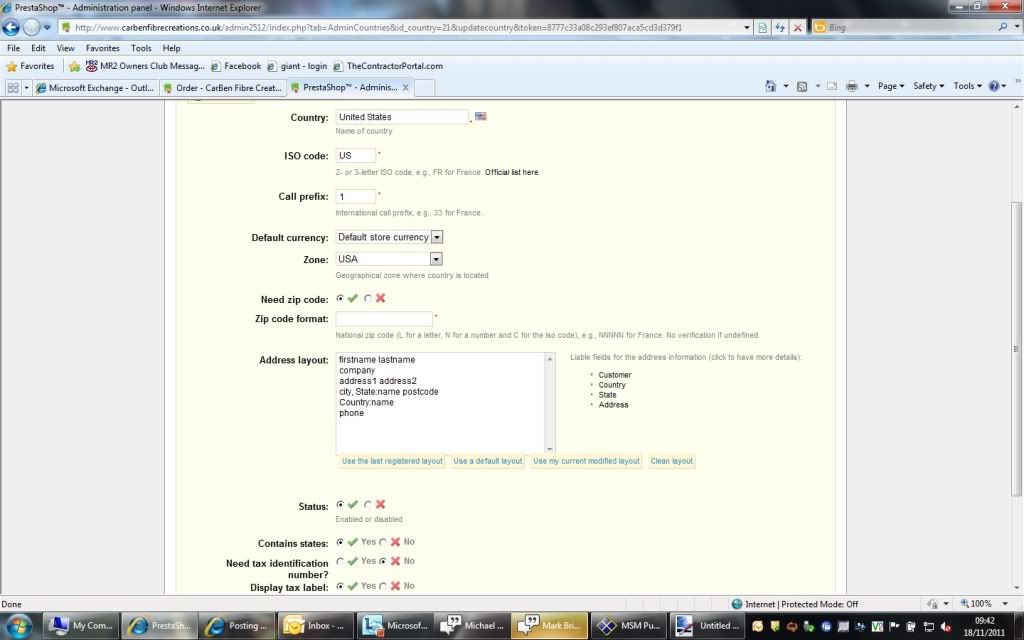Open the Tools menu in menu bar

[141, 48]
